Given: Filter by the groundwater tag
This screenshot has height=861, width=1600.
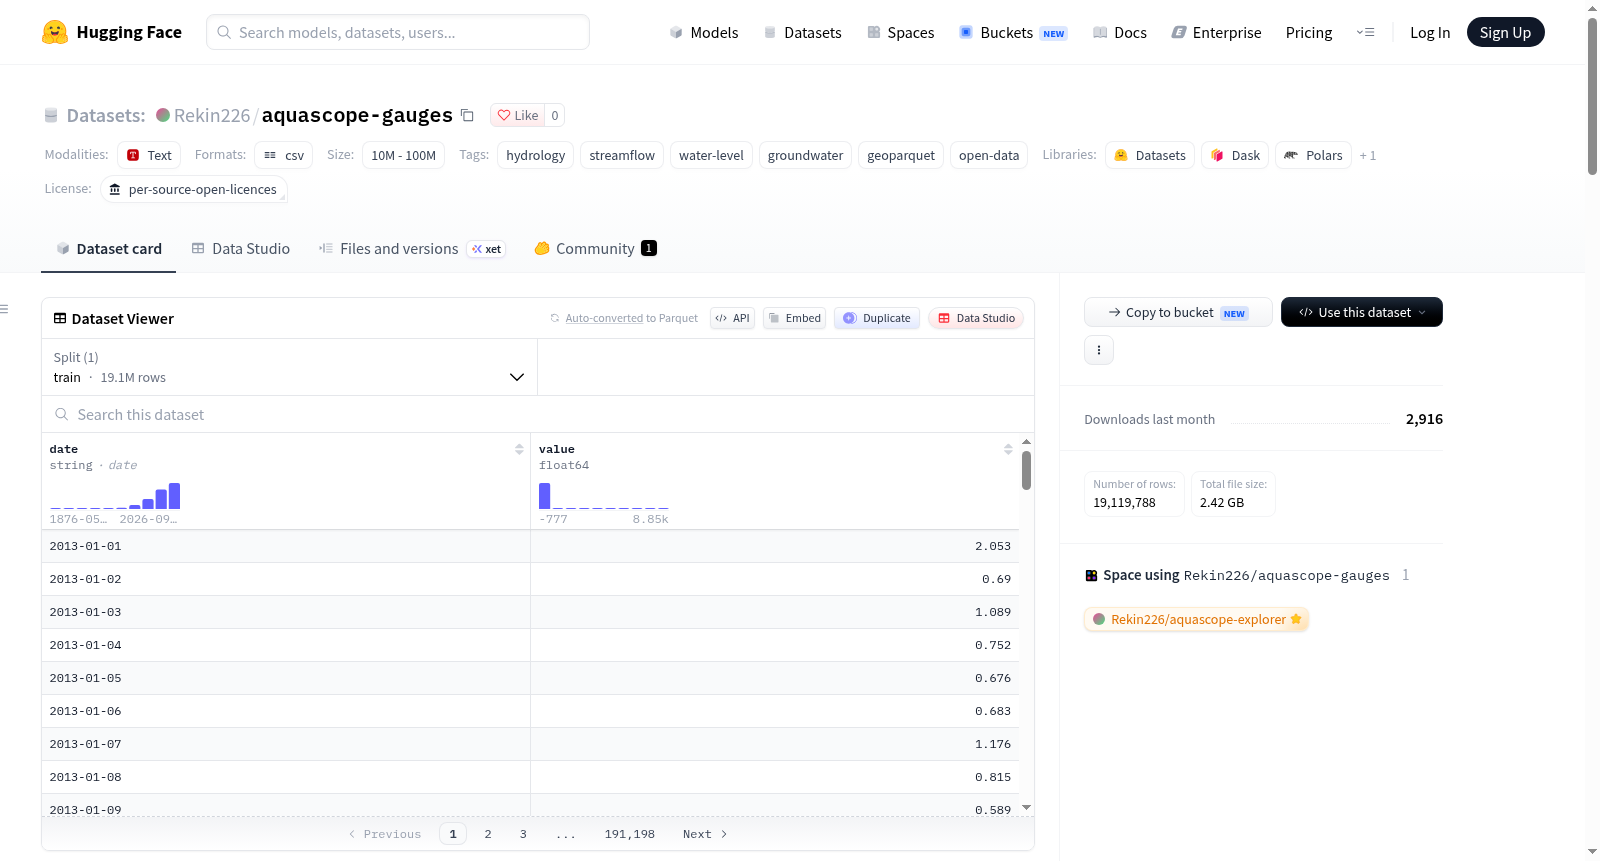Looking at the screenshot, I should (805, 155).
